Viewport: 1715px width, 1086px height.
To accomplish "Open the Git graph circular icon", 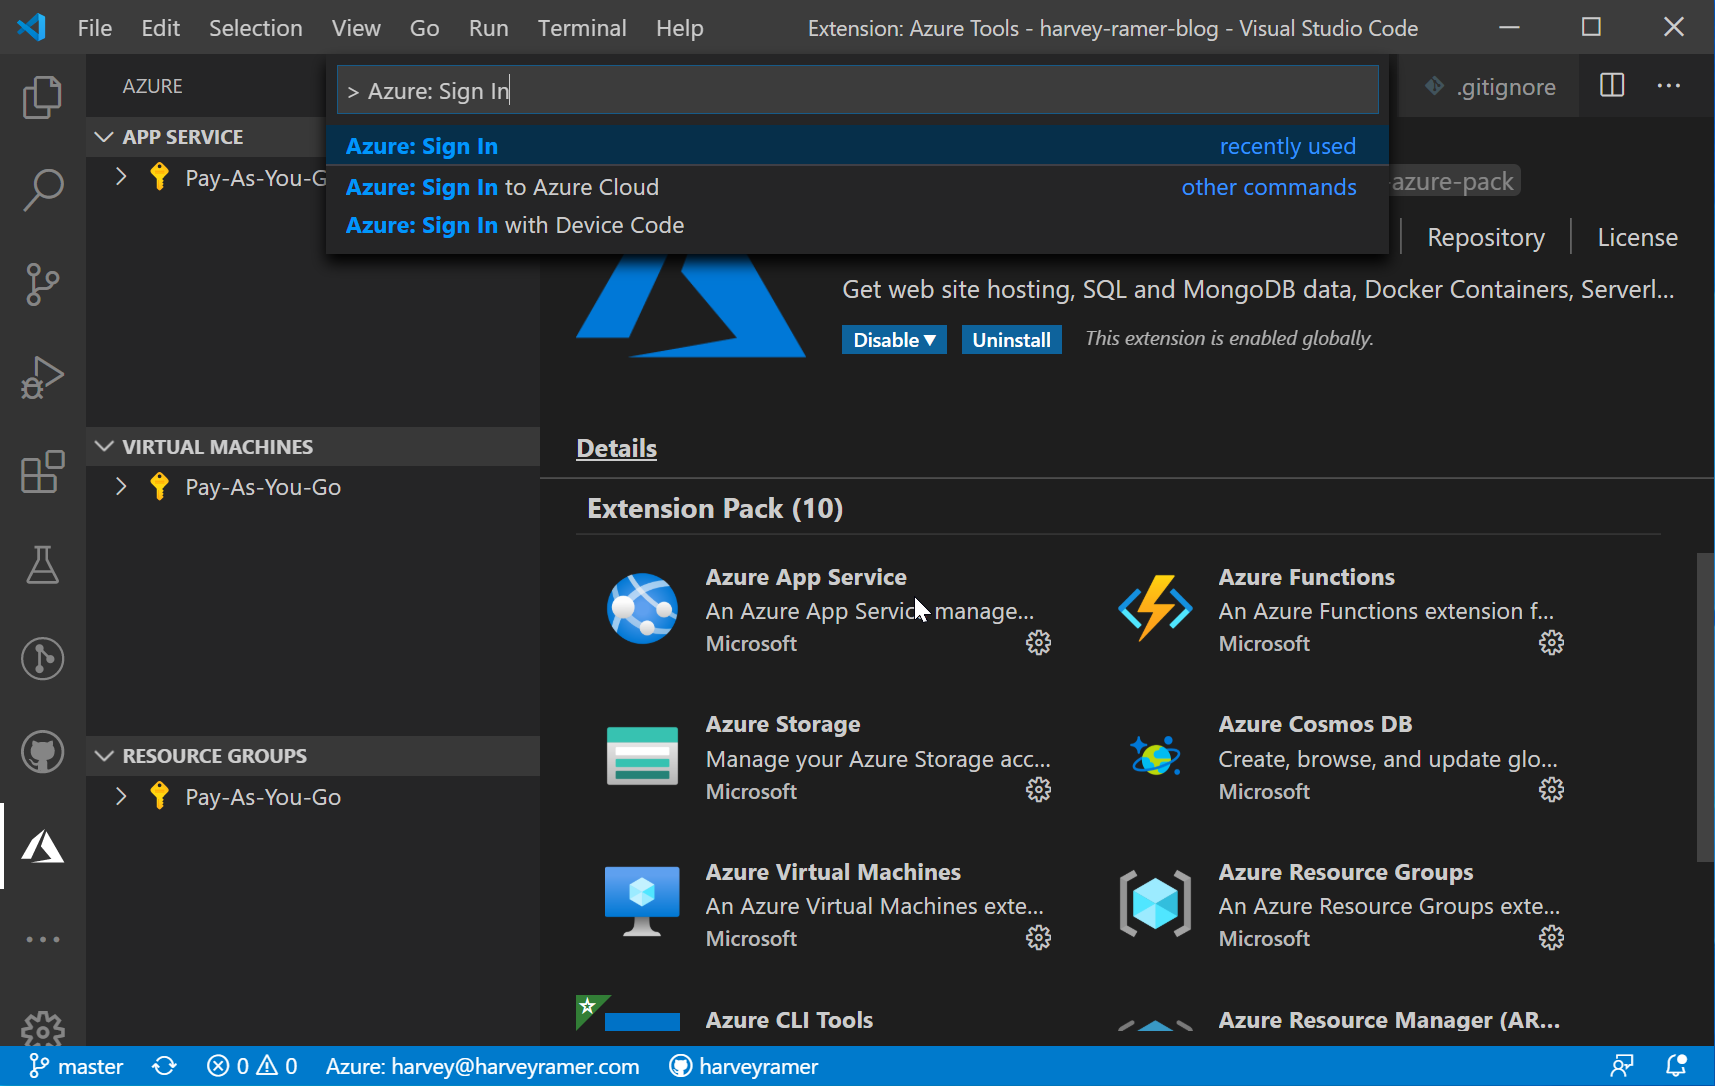I will (42, 659).
